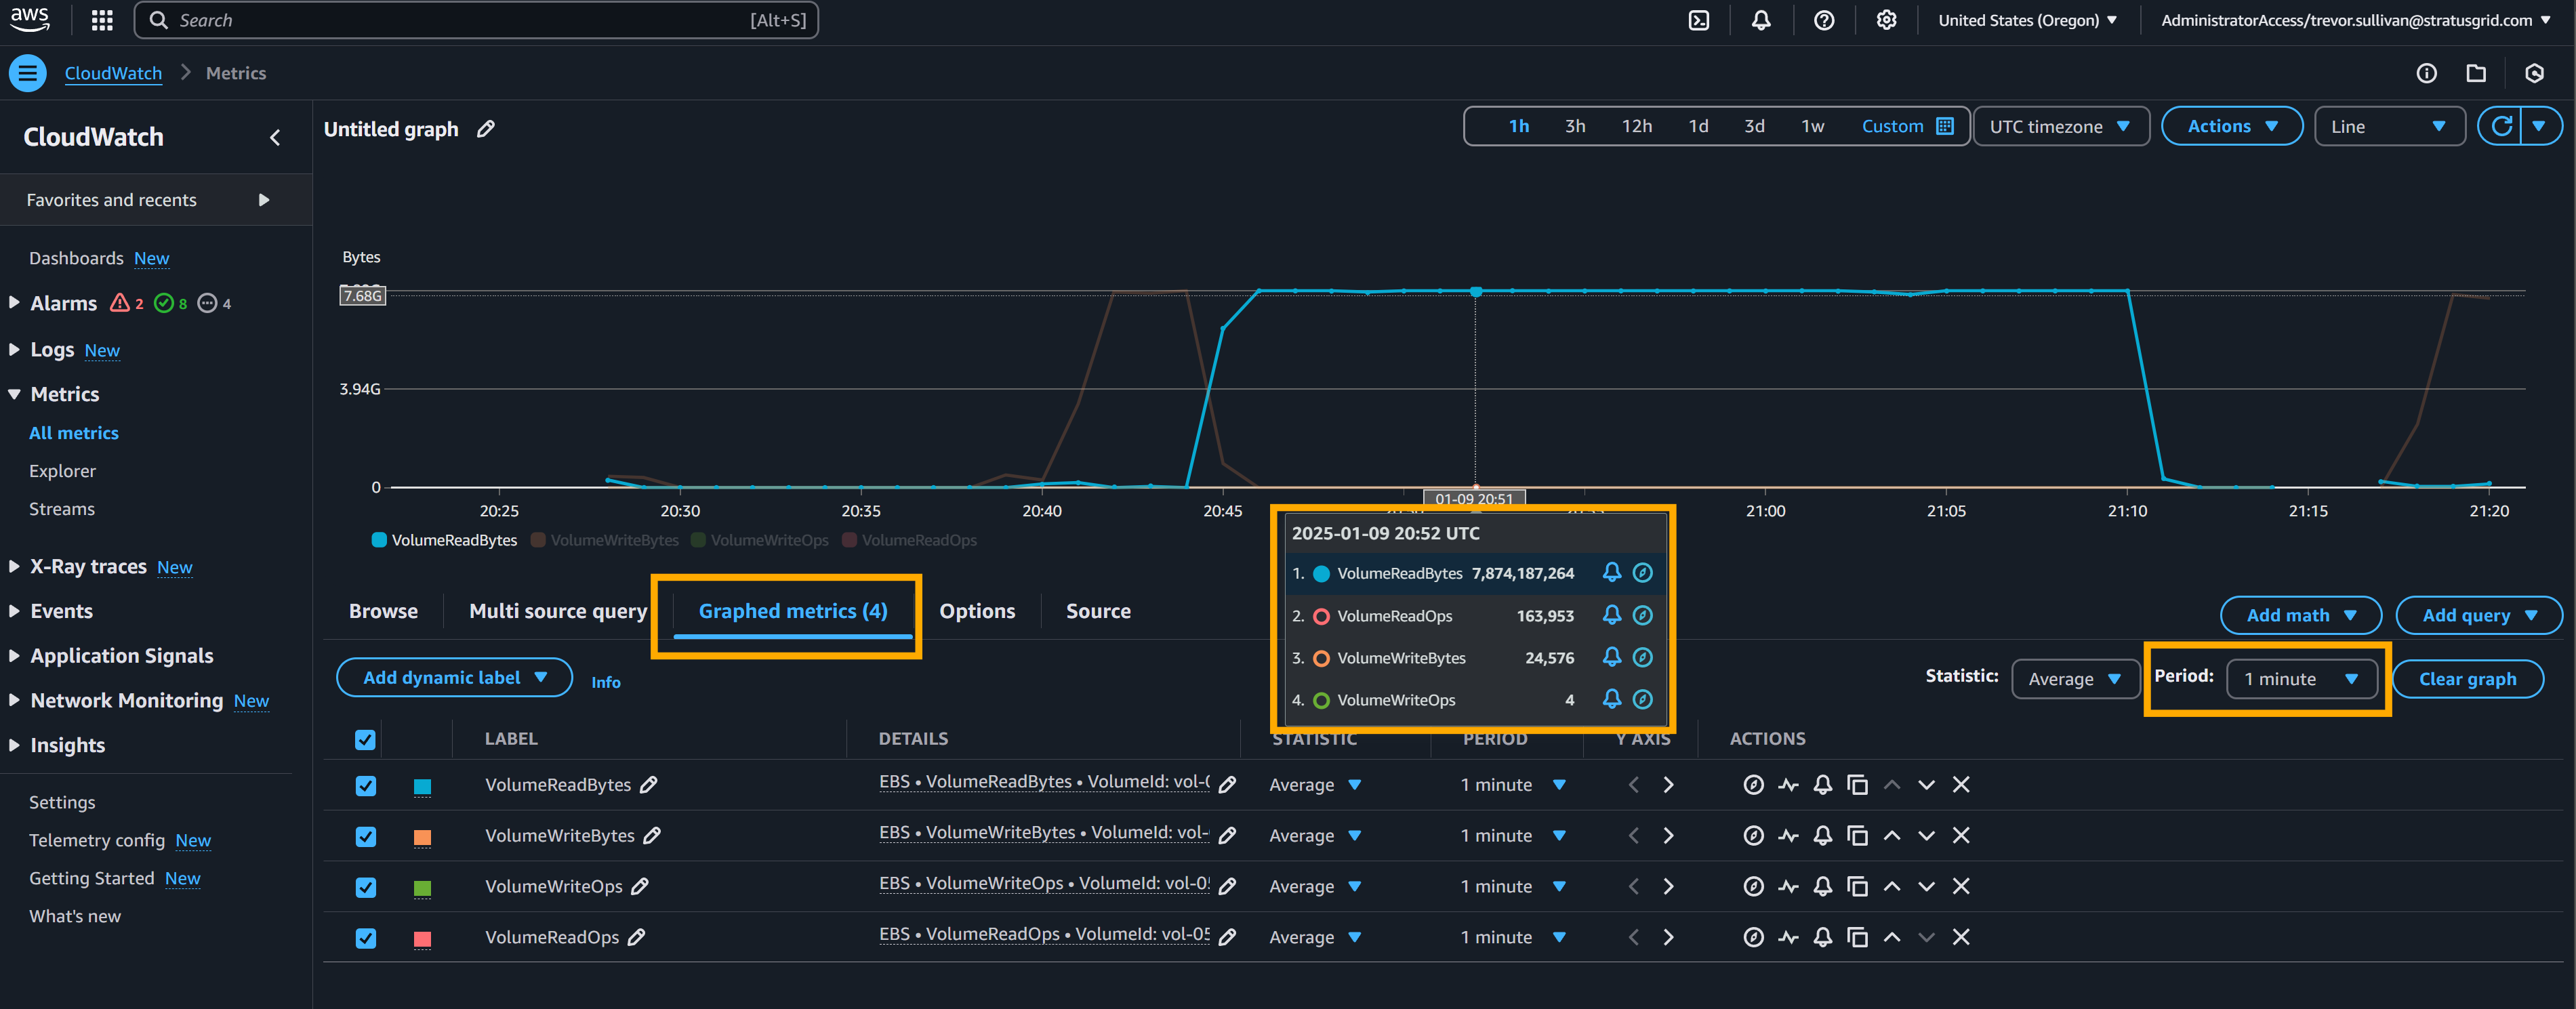Switch to the Multi source query tab
Screen dimensions: 2576x1009
pos(558,611)
